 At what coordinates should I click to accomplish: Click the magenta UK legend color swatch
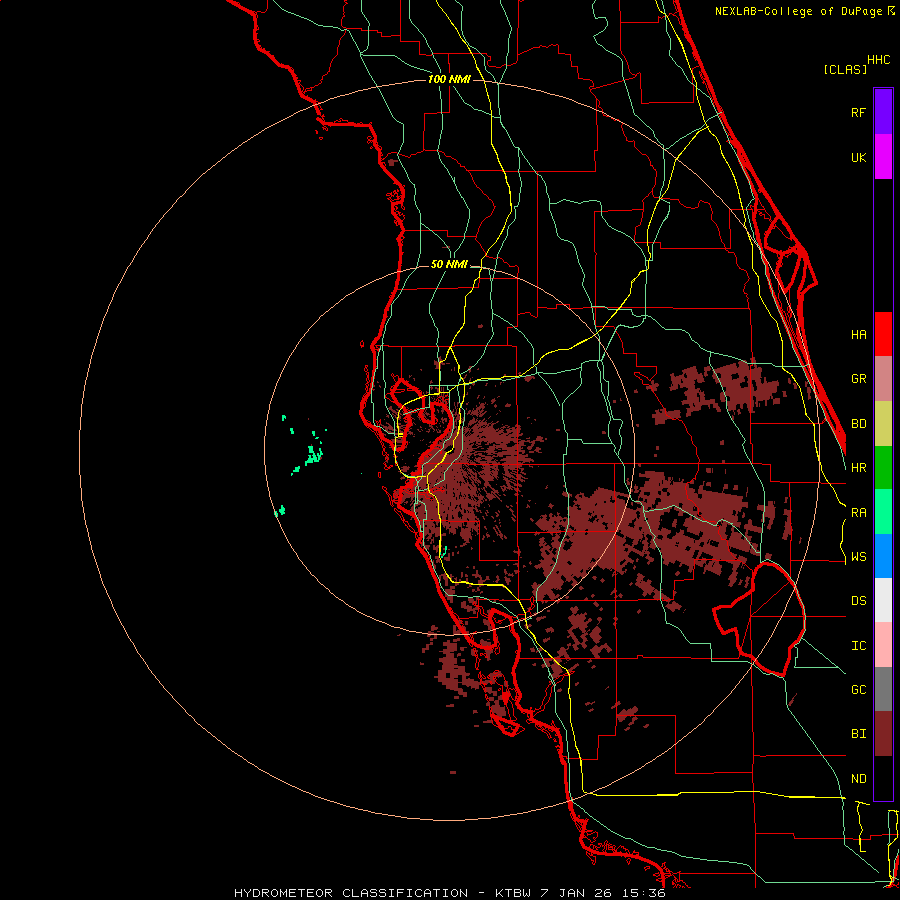[x=883, y=157]
